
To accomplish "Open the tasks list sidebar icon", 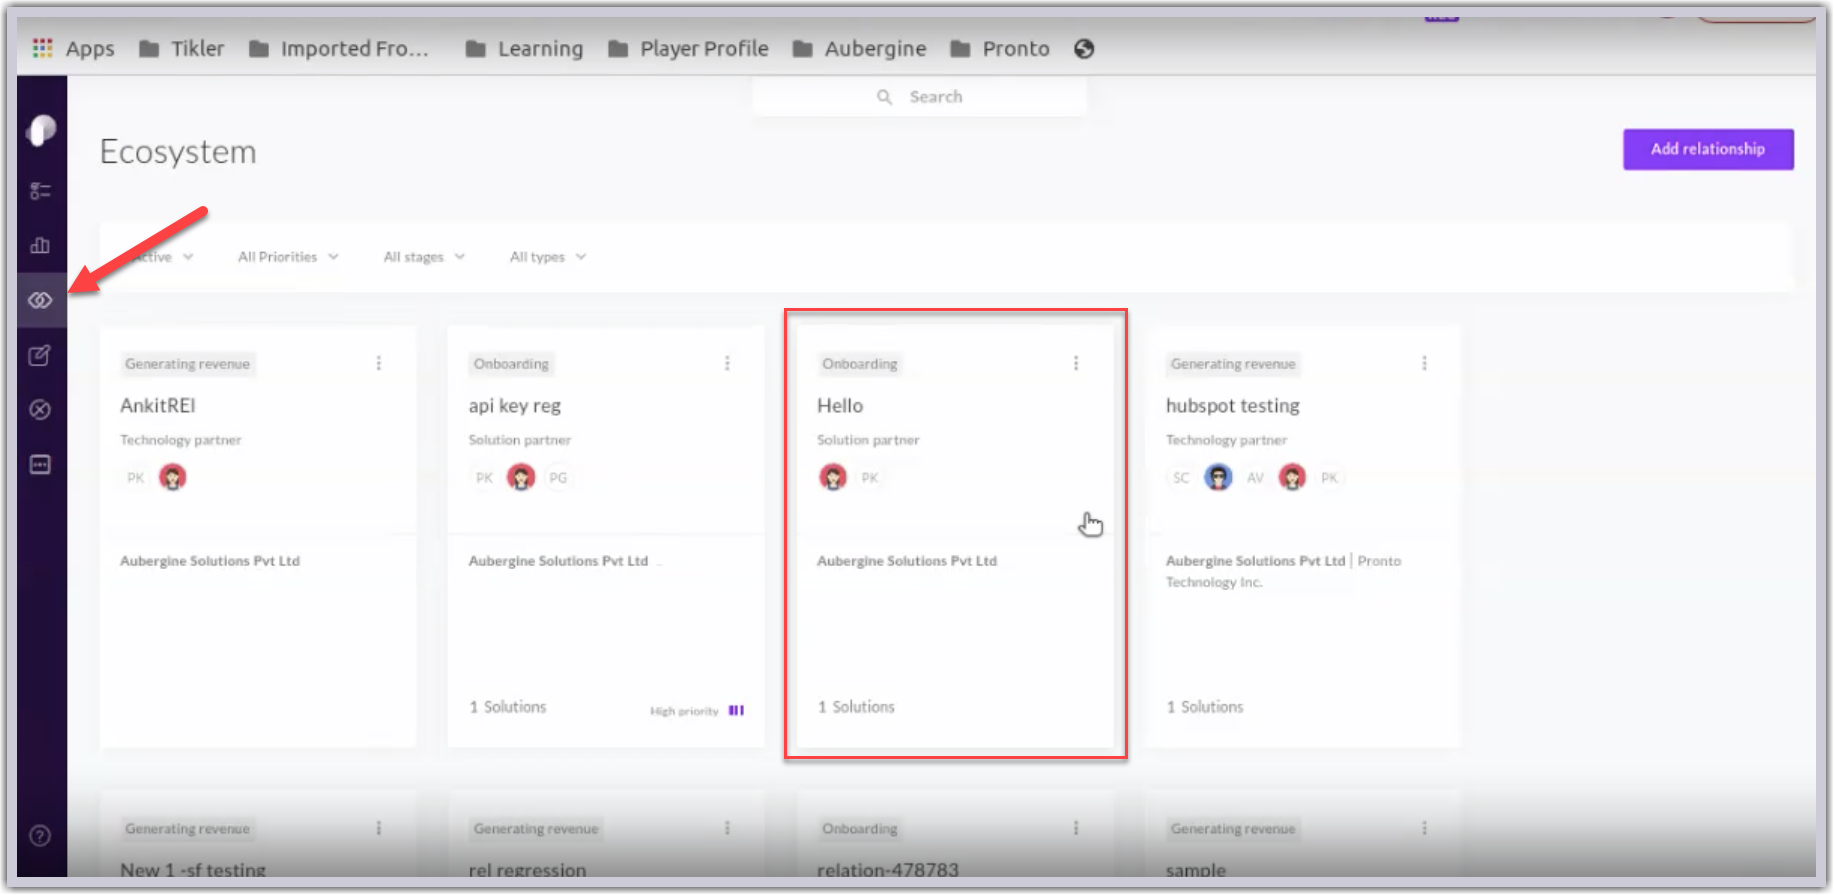I will tap(40, 190).
